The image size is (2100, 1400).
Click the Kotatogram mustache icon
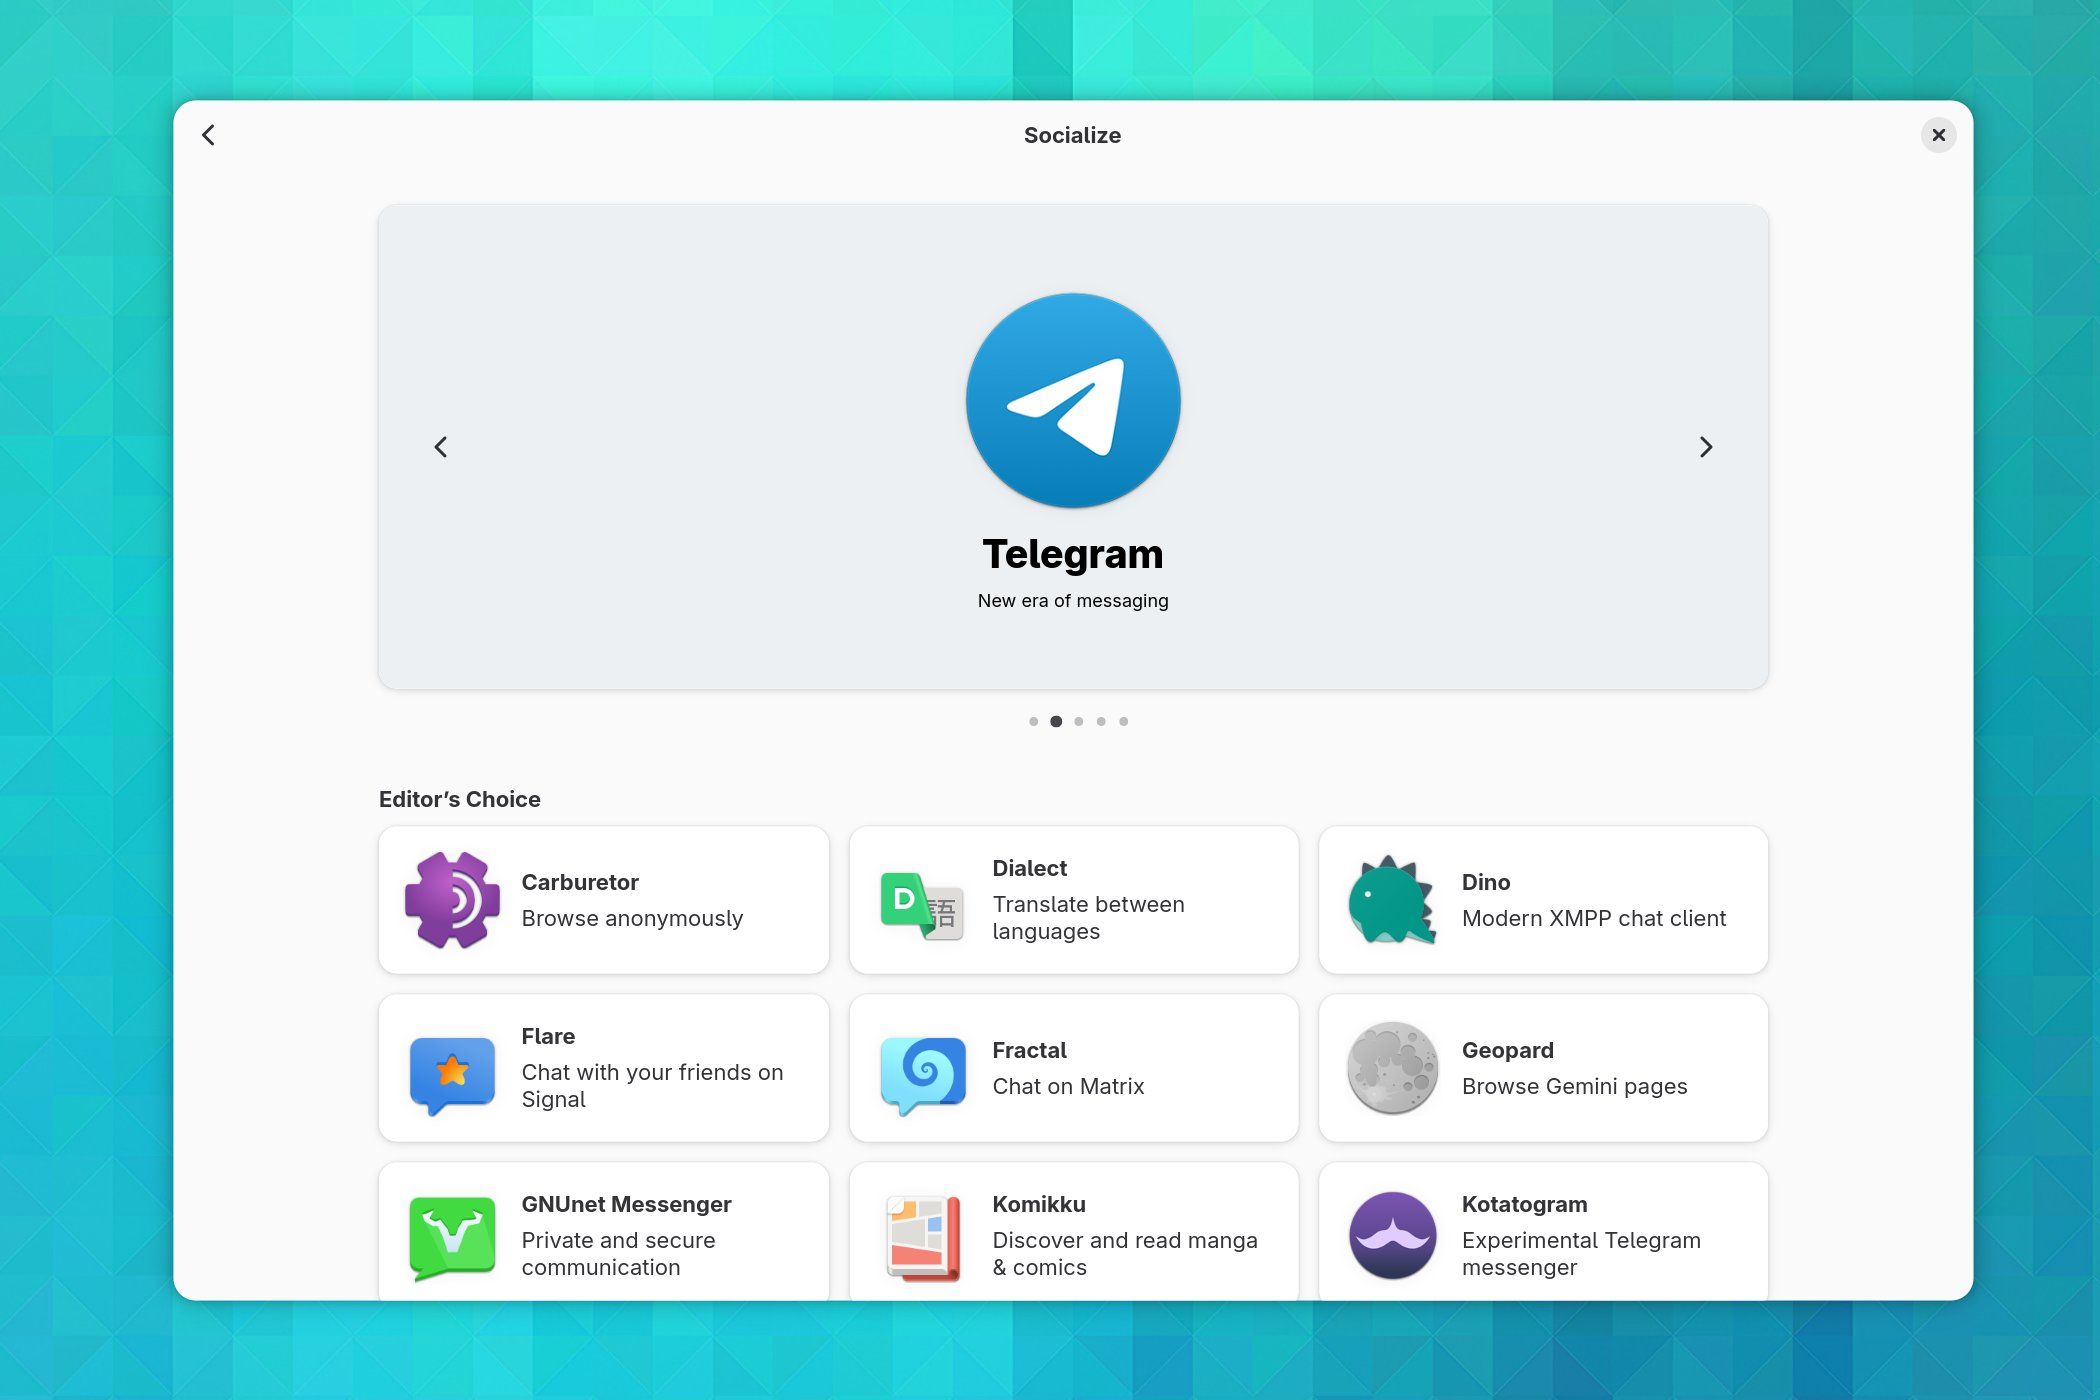[1392, 1236]
